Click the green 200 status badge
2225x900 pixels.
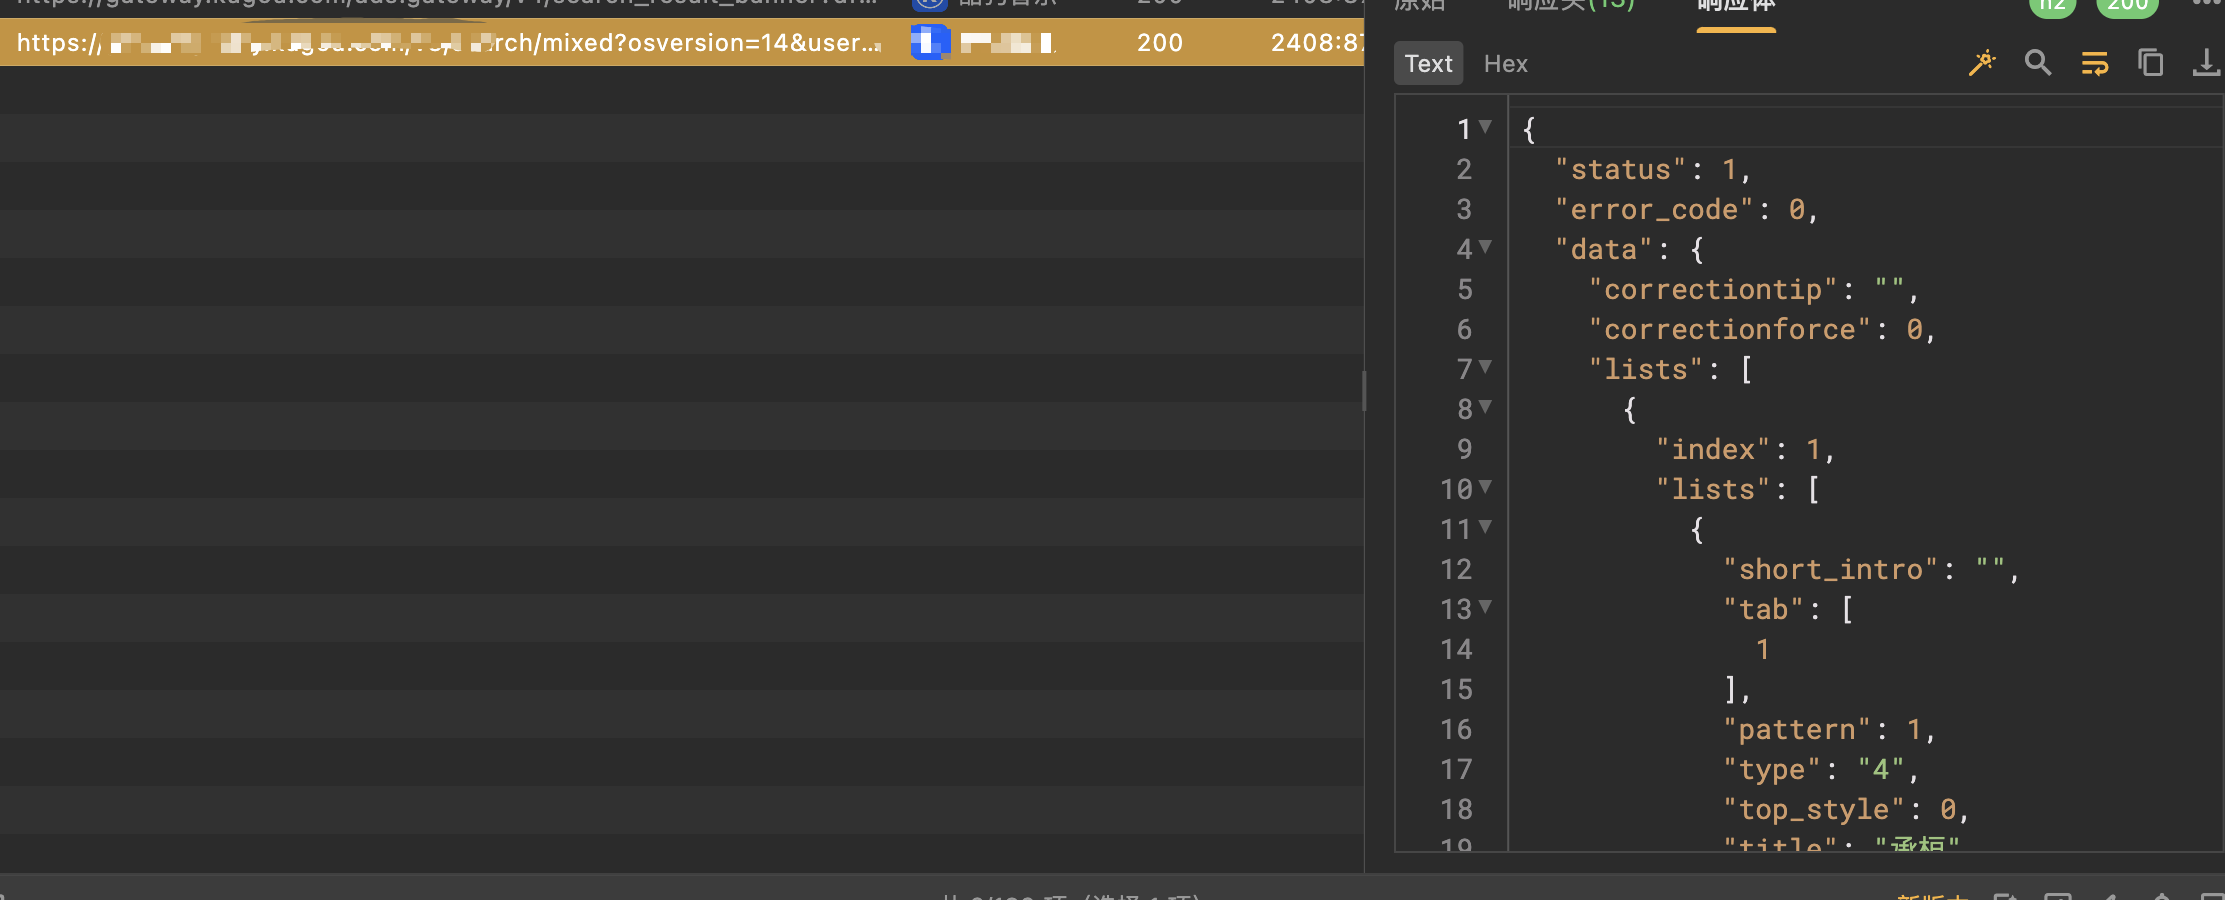[2127, 5]
